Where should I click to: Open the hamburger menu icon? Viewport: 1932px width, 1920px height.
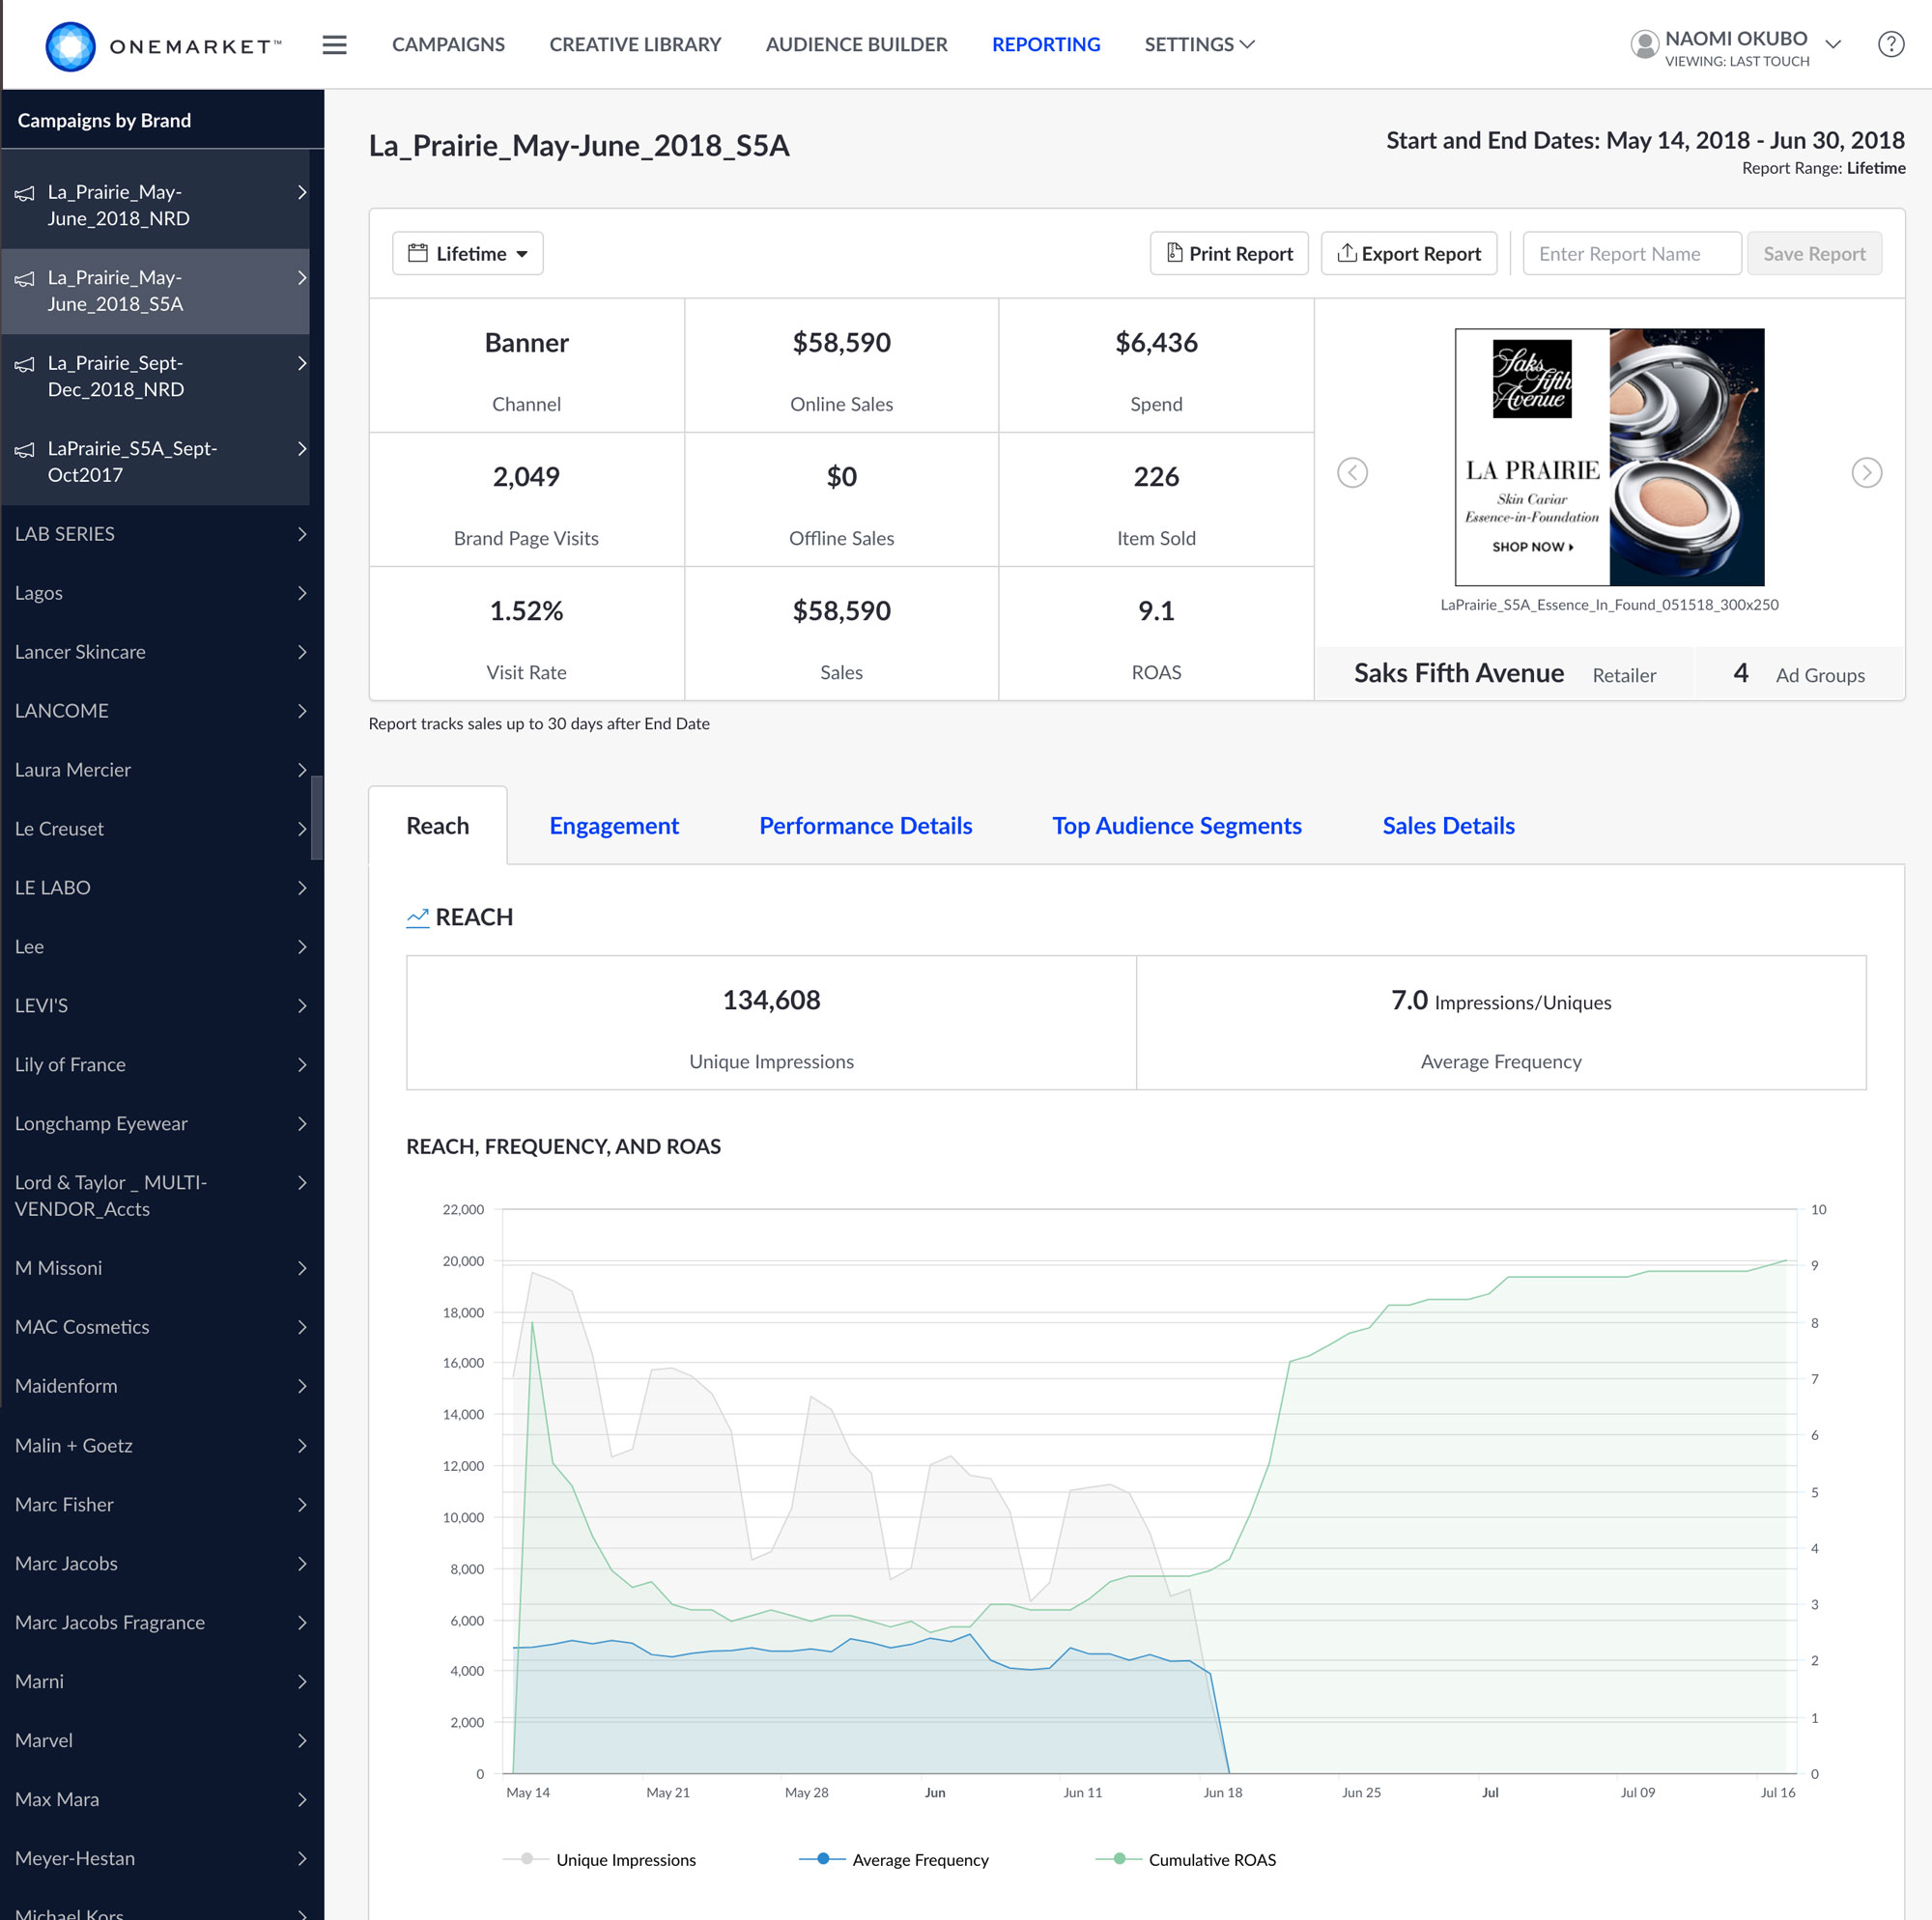click(x=334, y=45)
